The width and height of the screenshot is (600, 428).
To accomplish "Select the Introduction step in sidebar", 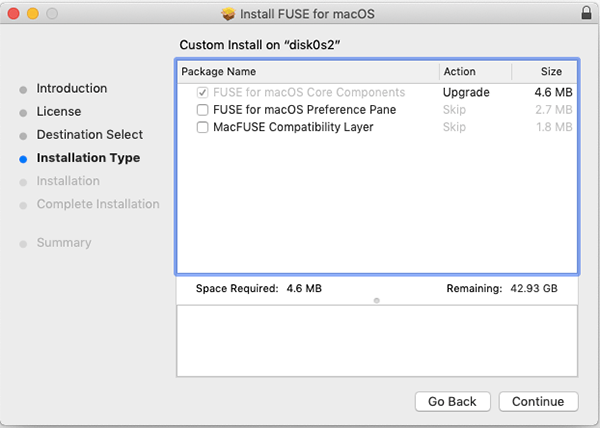I will [72, 88].
